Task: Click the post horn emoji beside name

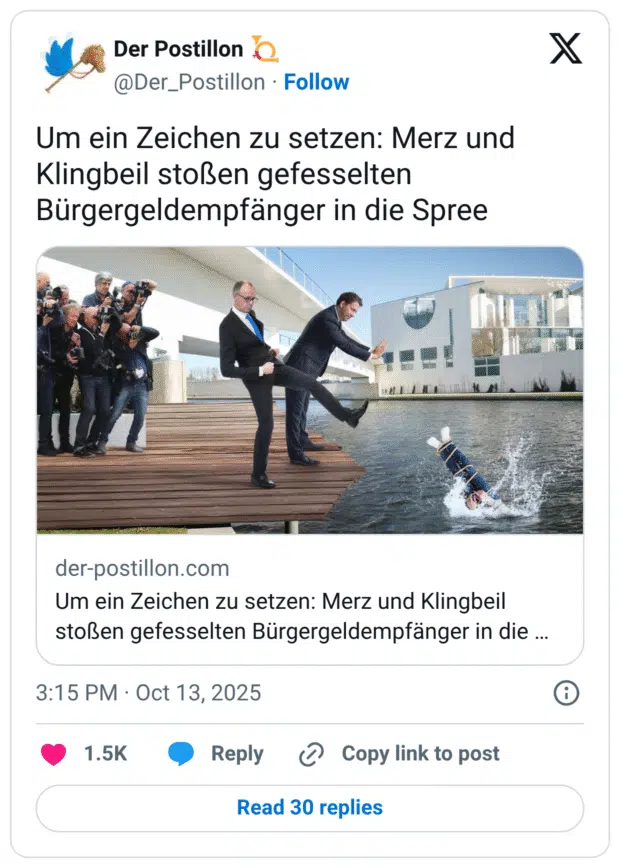Action: (x=265, y=49)
